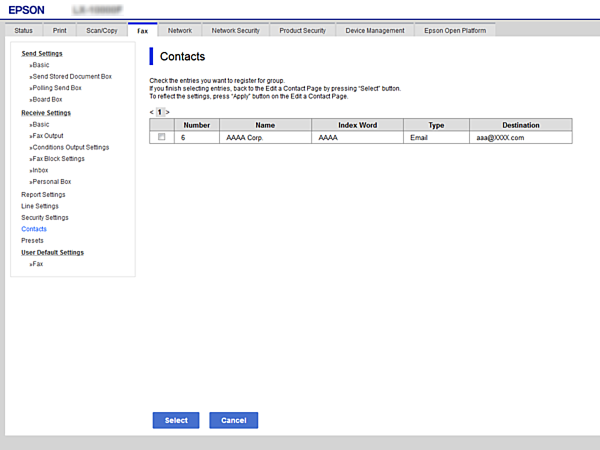Open the Personal Box link

[54, 182]
